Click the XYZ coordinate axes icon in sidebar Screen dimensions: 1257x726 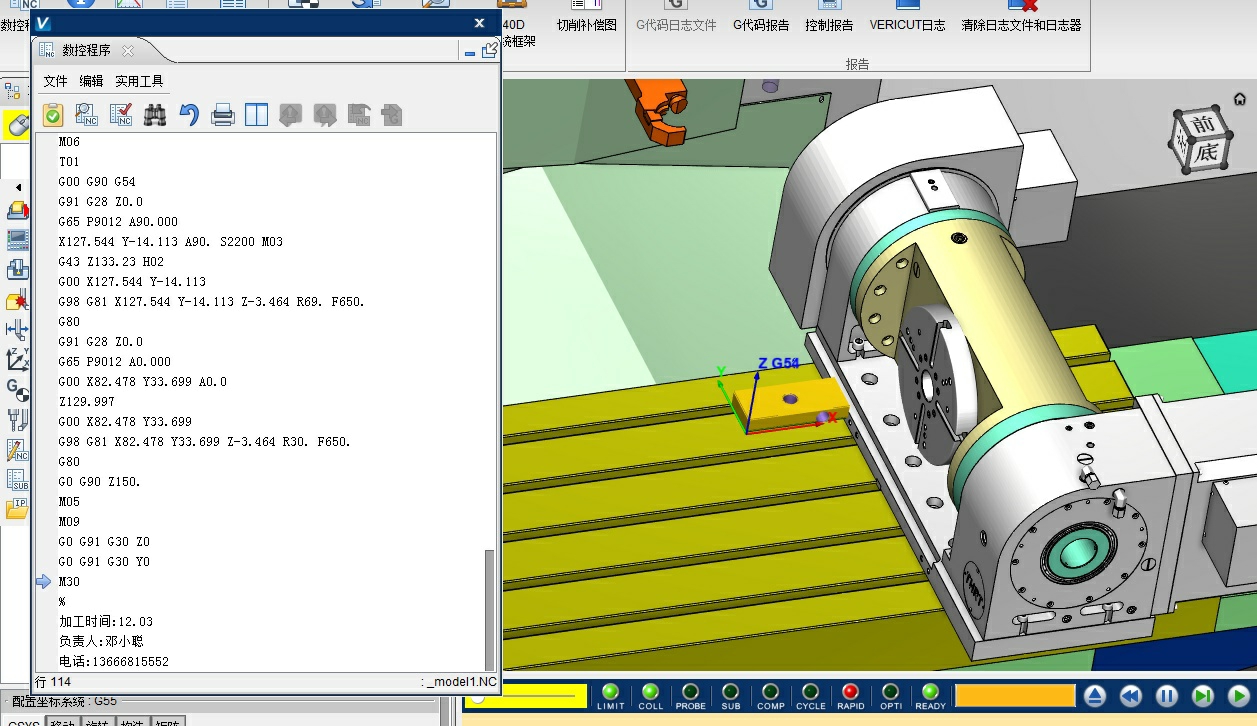(17, 359)
